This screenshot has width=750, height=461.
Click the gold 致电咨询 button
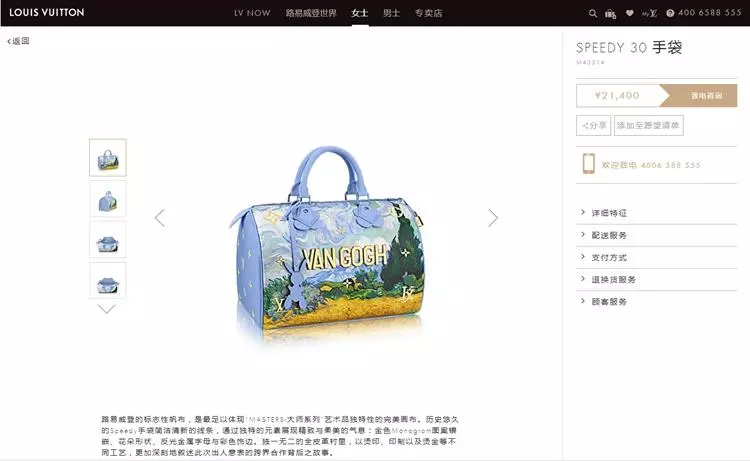[702, 96]
